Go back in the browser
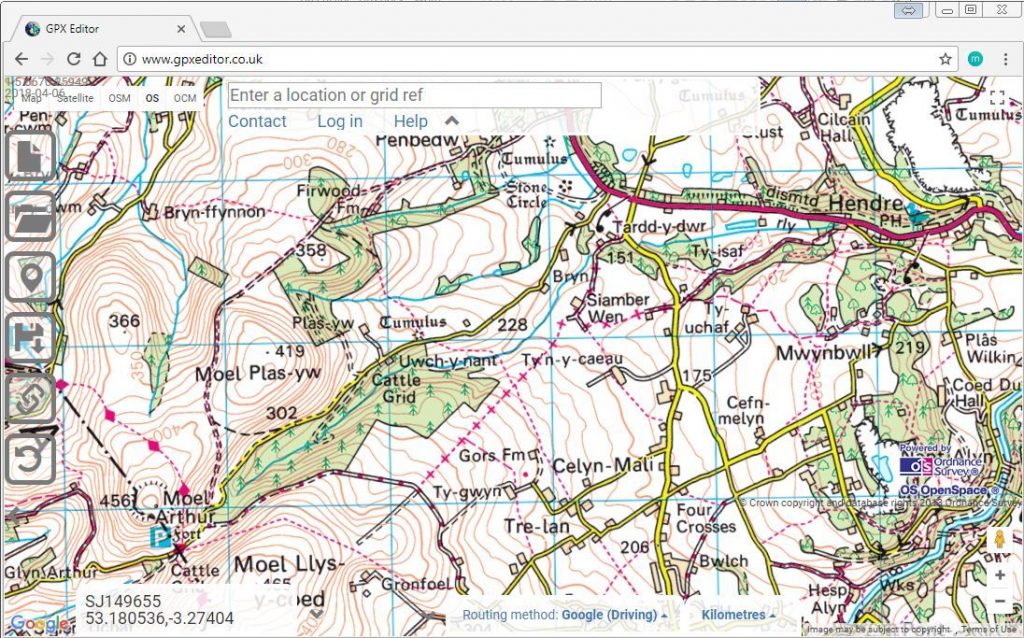Image resolution: width=1024 pixels, height=638 pixels. (x=22, y=59)
